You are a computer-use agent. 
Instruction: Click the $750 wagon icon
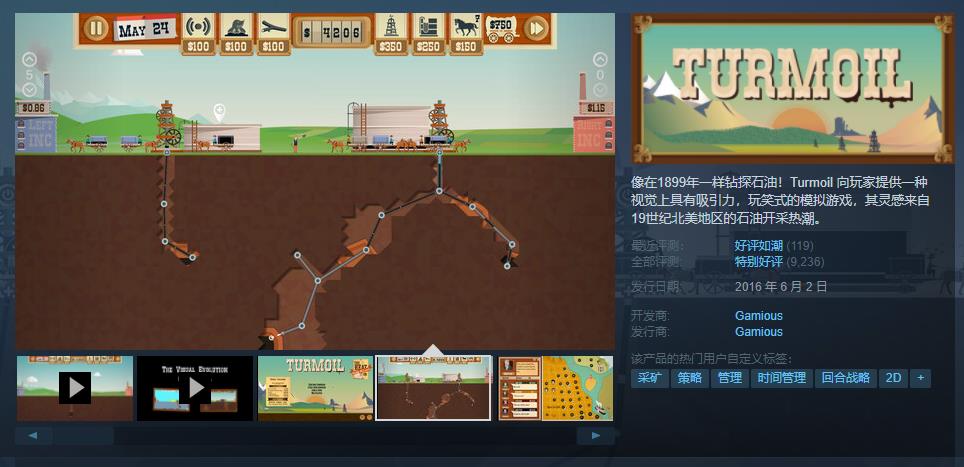502,29
